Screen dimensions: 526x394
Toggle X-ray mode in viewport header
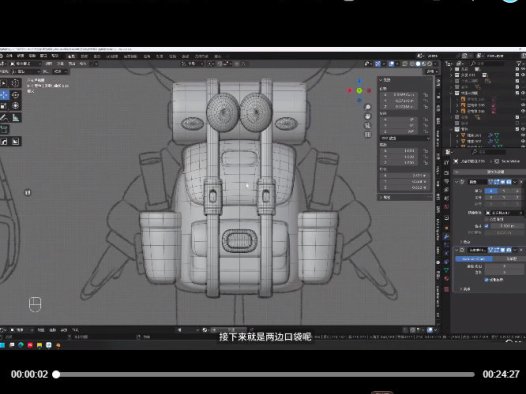(405, 64)
